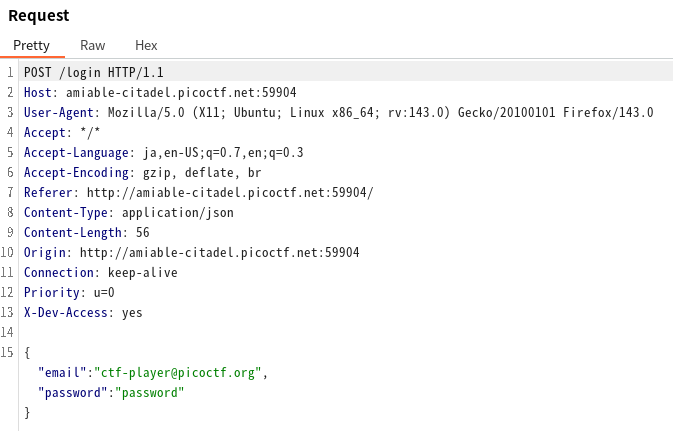Click the Origin header URL
This screenshot has width=673, height=431.
[219, 252]
